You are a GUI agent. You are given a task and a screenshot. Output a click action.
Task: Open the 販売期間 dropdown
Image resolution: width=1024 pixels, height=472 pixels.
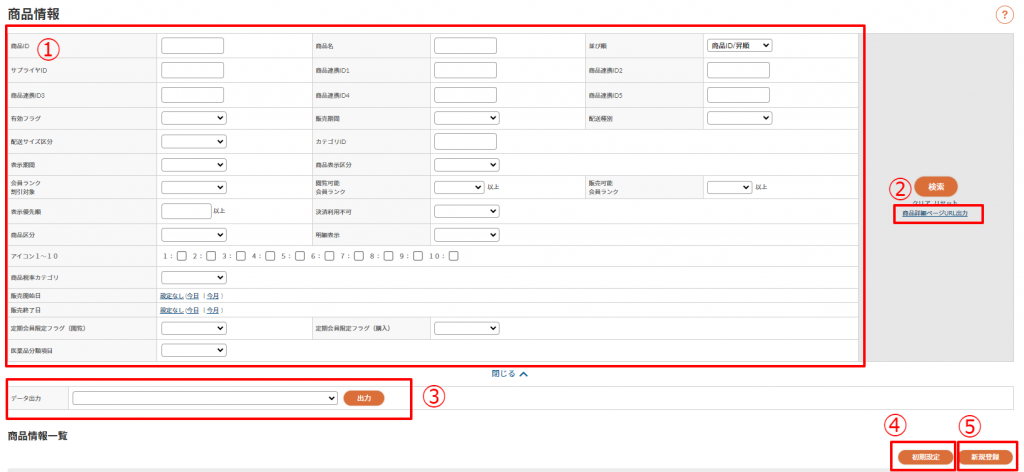[x=466, y=118]
